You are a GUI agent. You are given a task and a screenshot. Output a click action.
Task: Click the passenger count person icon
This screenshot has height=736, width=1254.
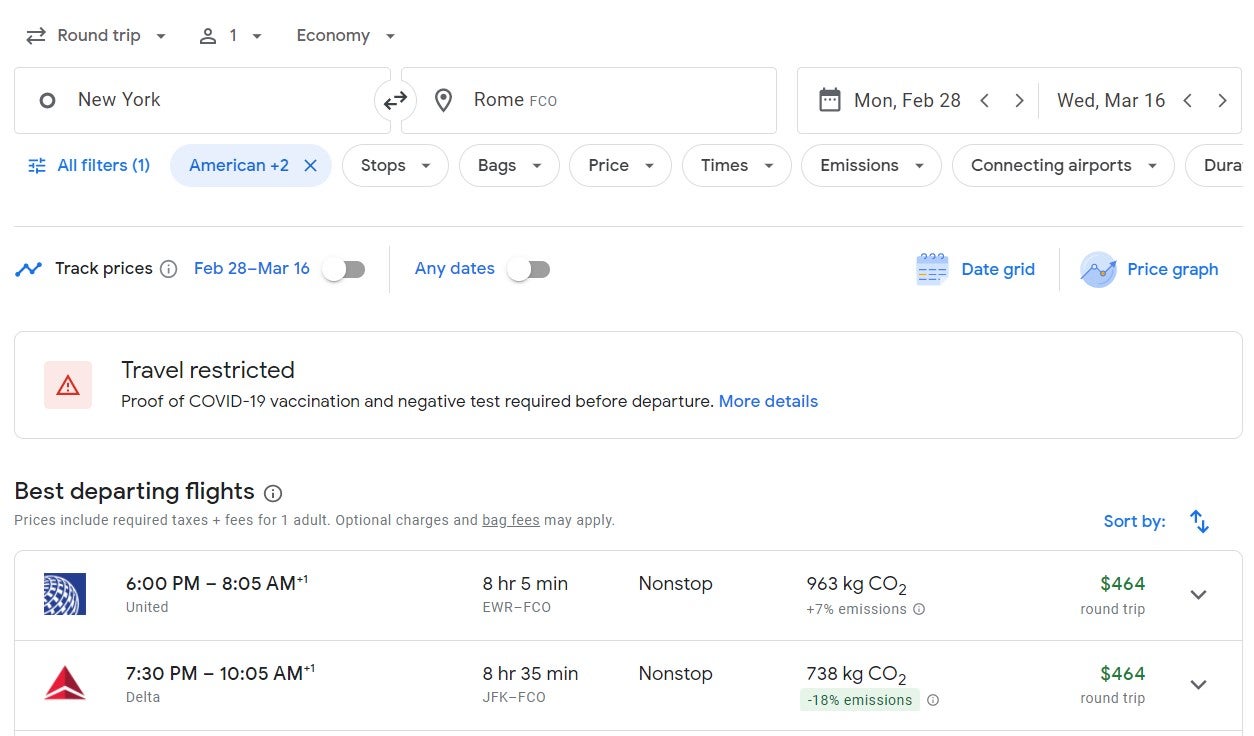[x=209, y=34]
